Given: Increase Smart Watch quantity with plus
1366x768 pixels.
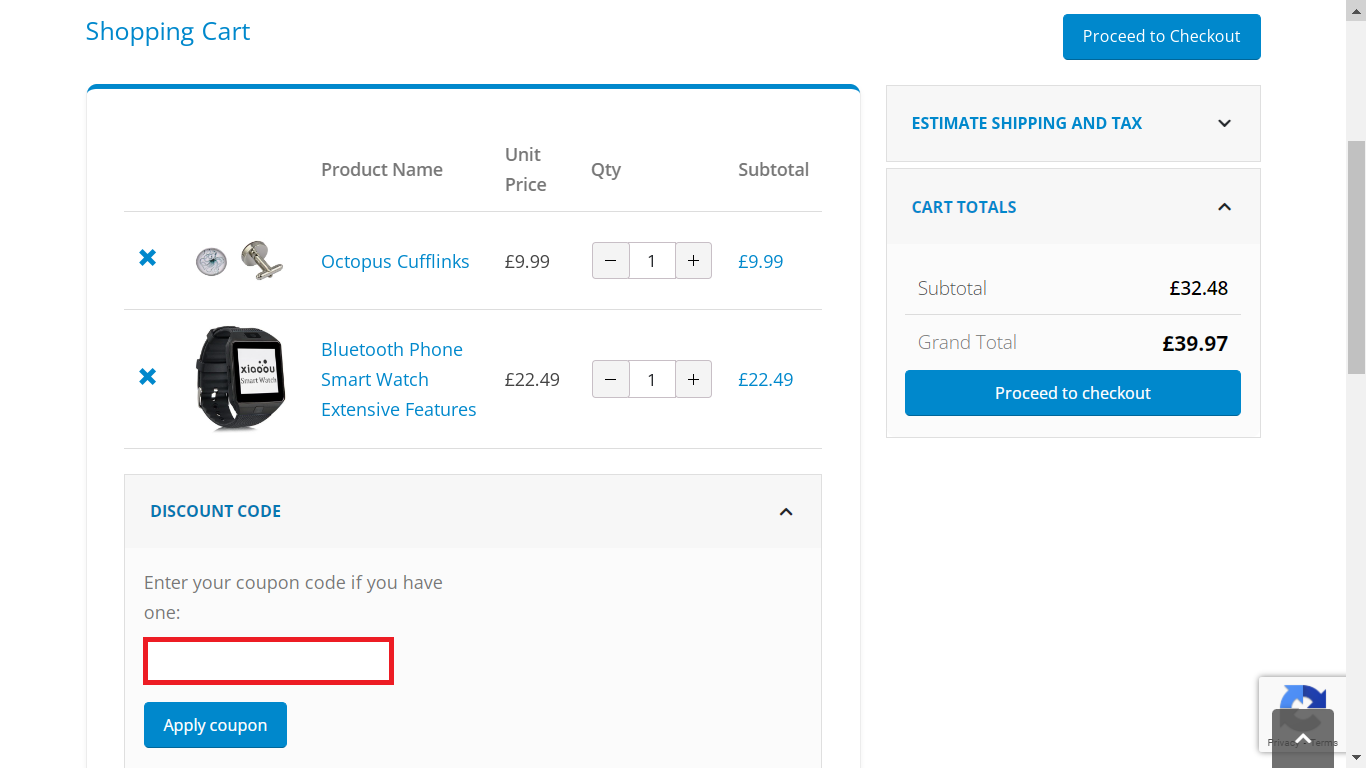Looking at the screenshot, I should click(693, 379).
